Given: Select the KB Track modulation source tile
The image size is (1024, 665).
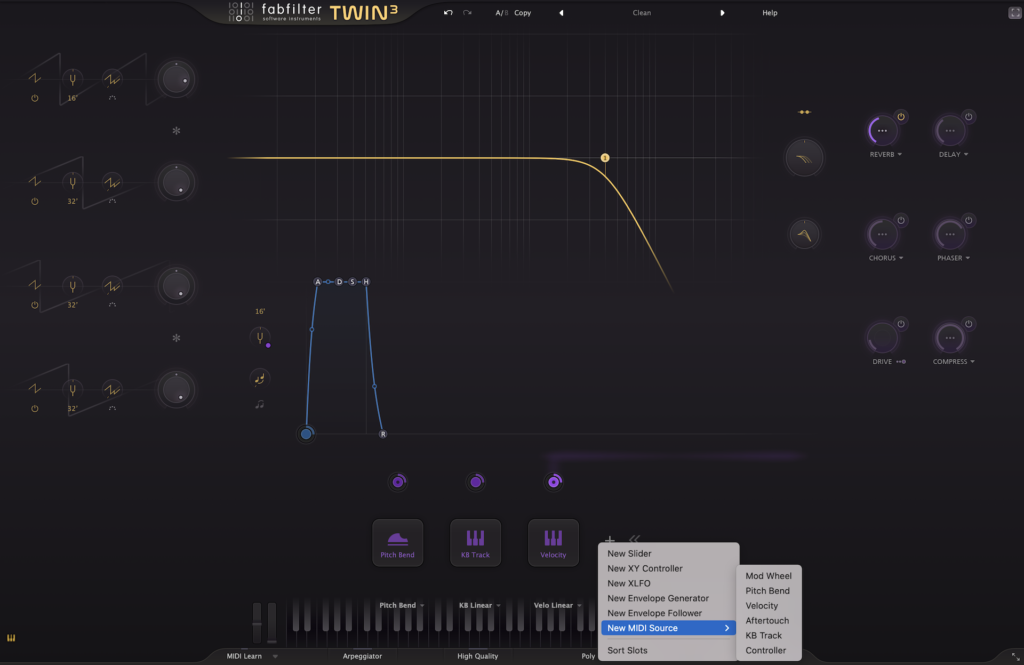Looking at the screenshot, I should tap(475, 543).
